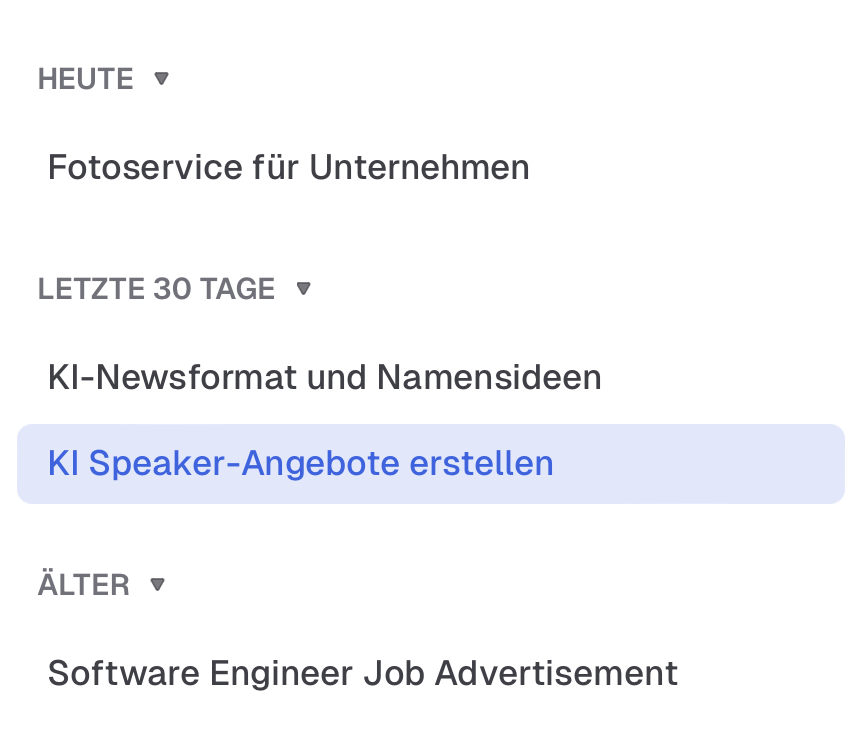Open the chat Software Engineer Job Advertisement

(x=362, y=673)
